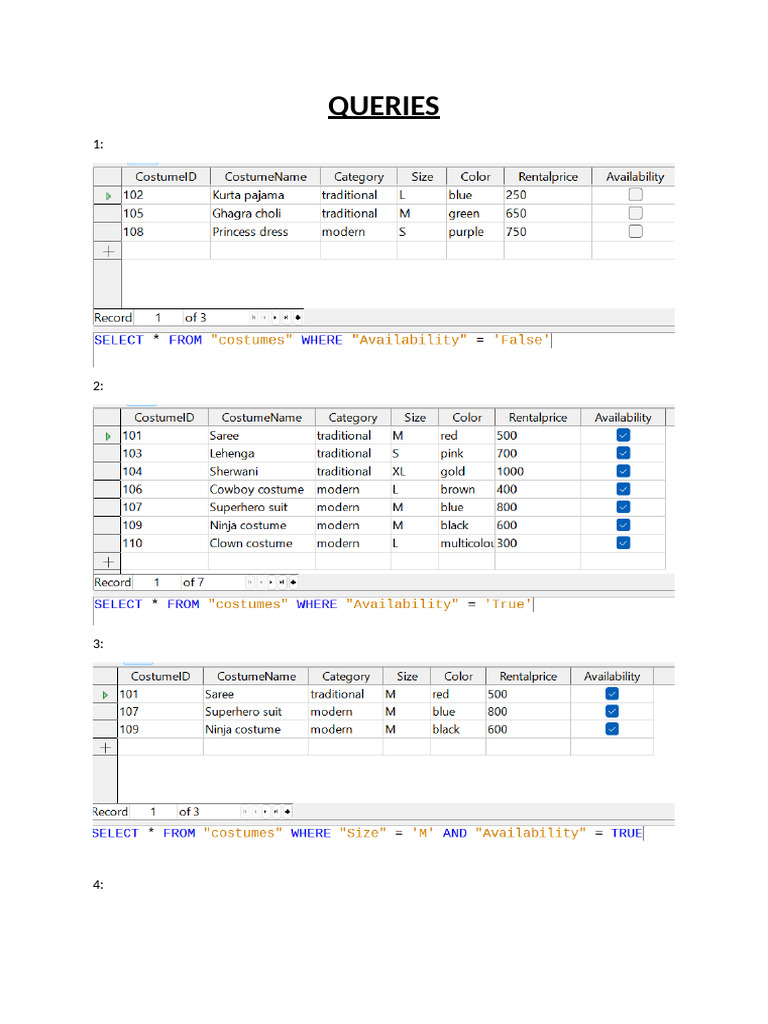This screenshot has height=1024, width=768.
Task: Select the '650' rental price cell
Action: pyautogui.click(x=547, y=213)
